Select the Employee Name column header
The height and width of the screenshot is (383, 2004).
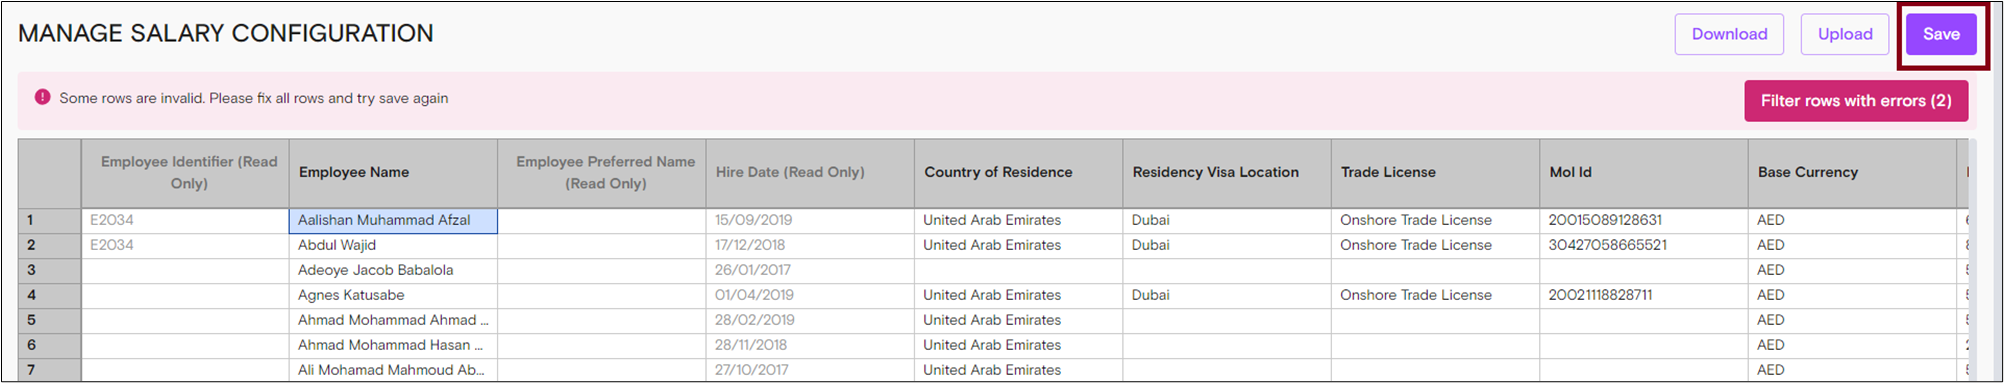pos(393,173)
